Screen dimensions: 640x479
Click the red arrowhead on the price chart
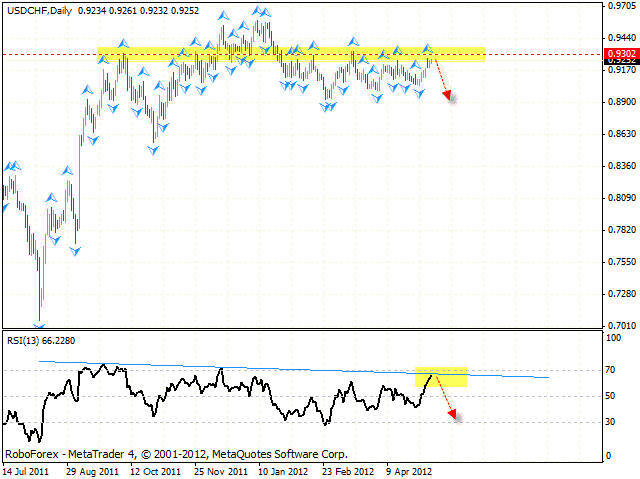point(448,97)
